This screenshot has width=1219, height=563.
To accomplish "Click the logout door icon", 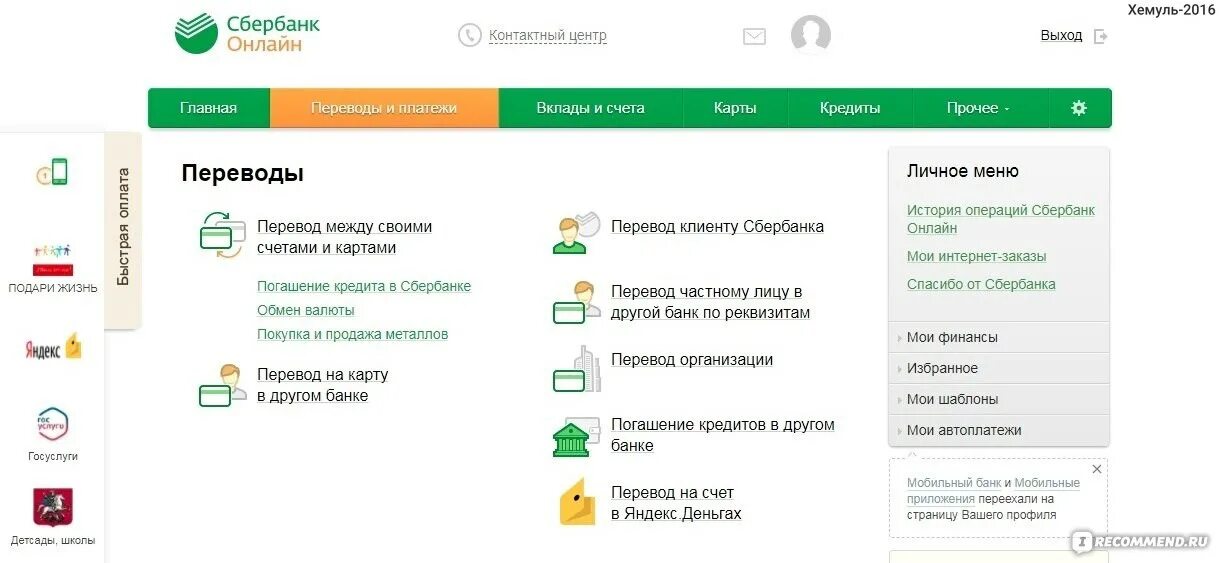I will [1101, 36].
